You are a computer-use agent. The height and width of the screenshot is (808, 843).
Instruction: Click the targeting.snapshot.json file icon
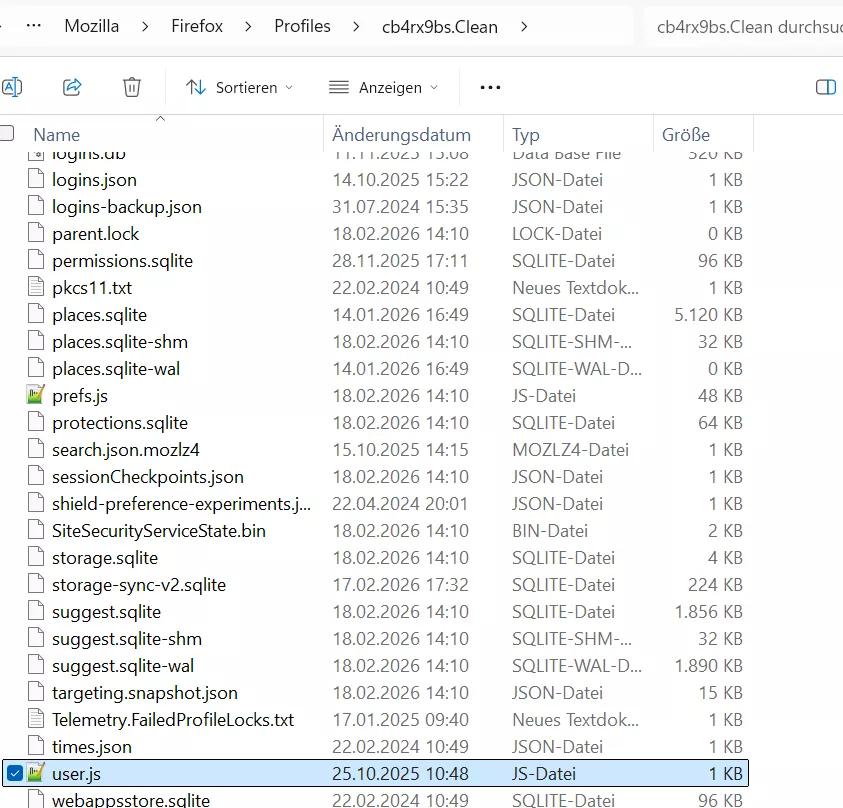point(35,691)
